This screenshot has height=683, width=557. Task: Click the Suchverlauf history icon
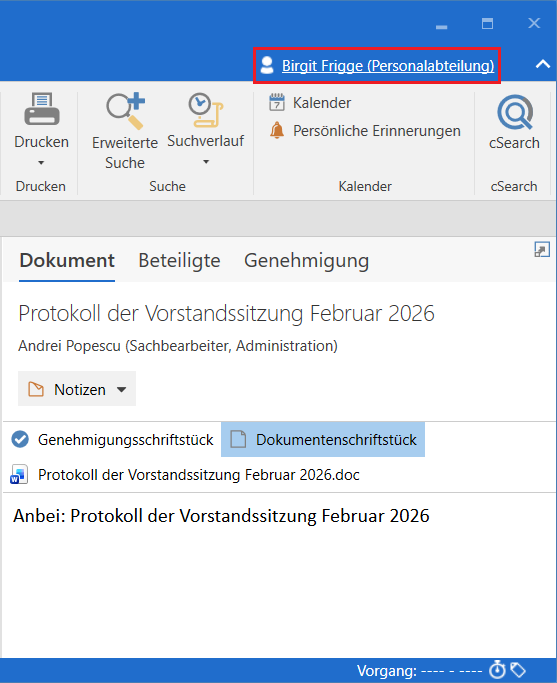(x=206, y=109)
